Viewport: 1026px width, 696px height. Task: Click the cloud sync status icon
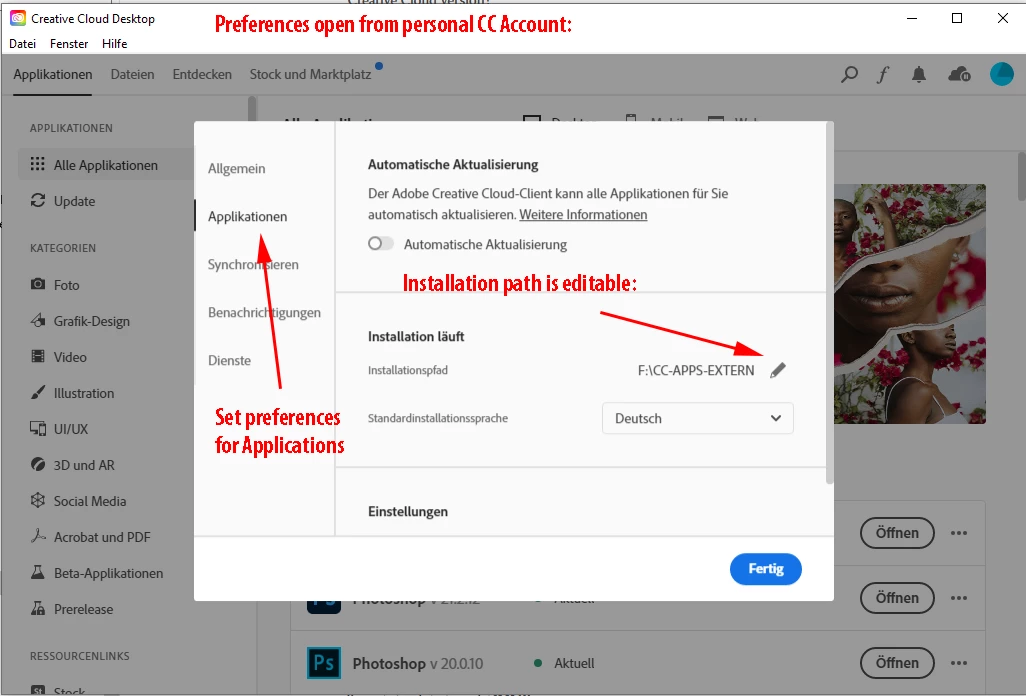click(x=959, y=75)
